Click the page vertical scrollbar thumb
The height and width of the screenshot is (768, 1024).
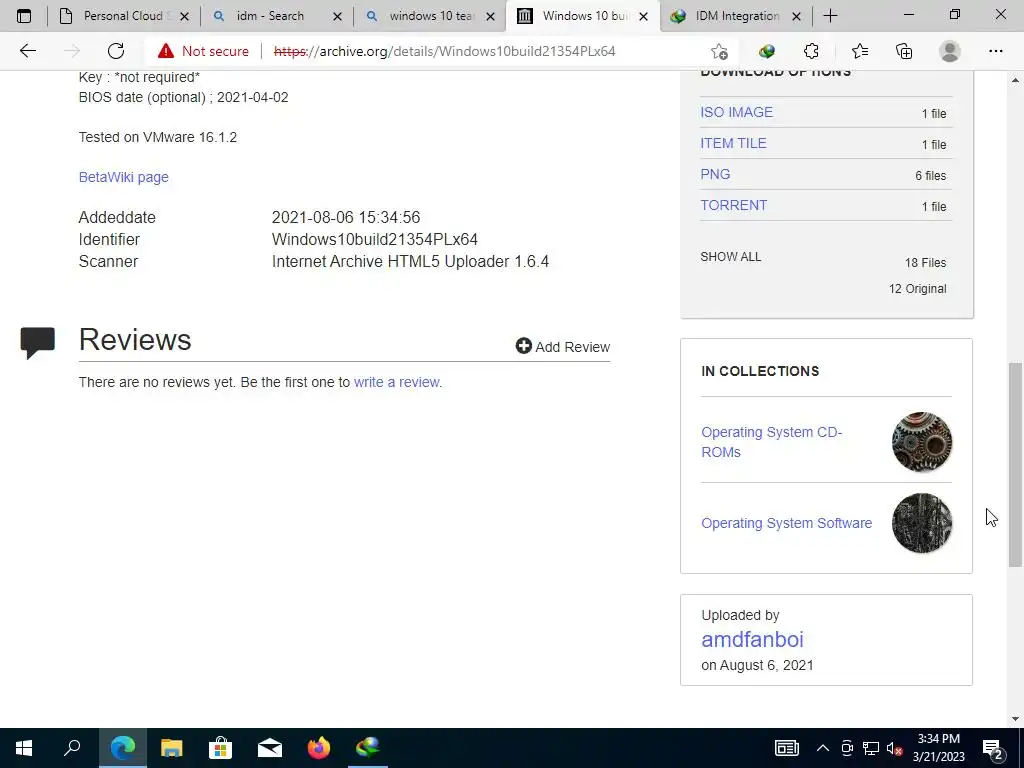pos(1016,464)
